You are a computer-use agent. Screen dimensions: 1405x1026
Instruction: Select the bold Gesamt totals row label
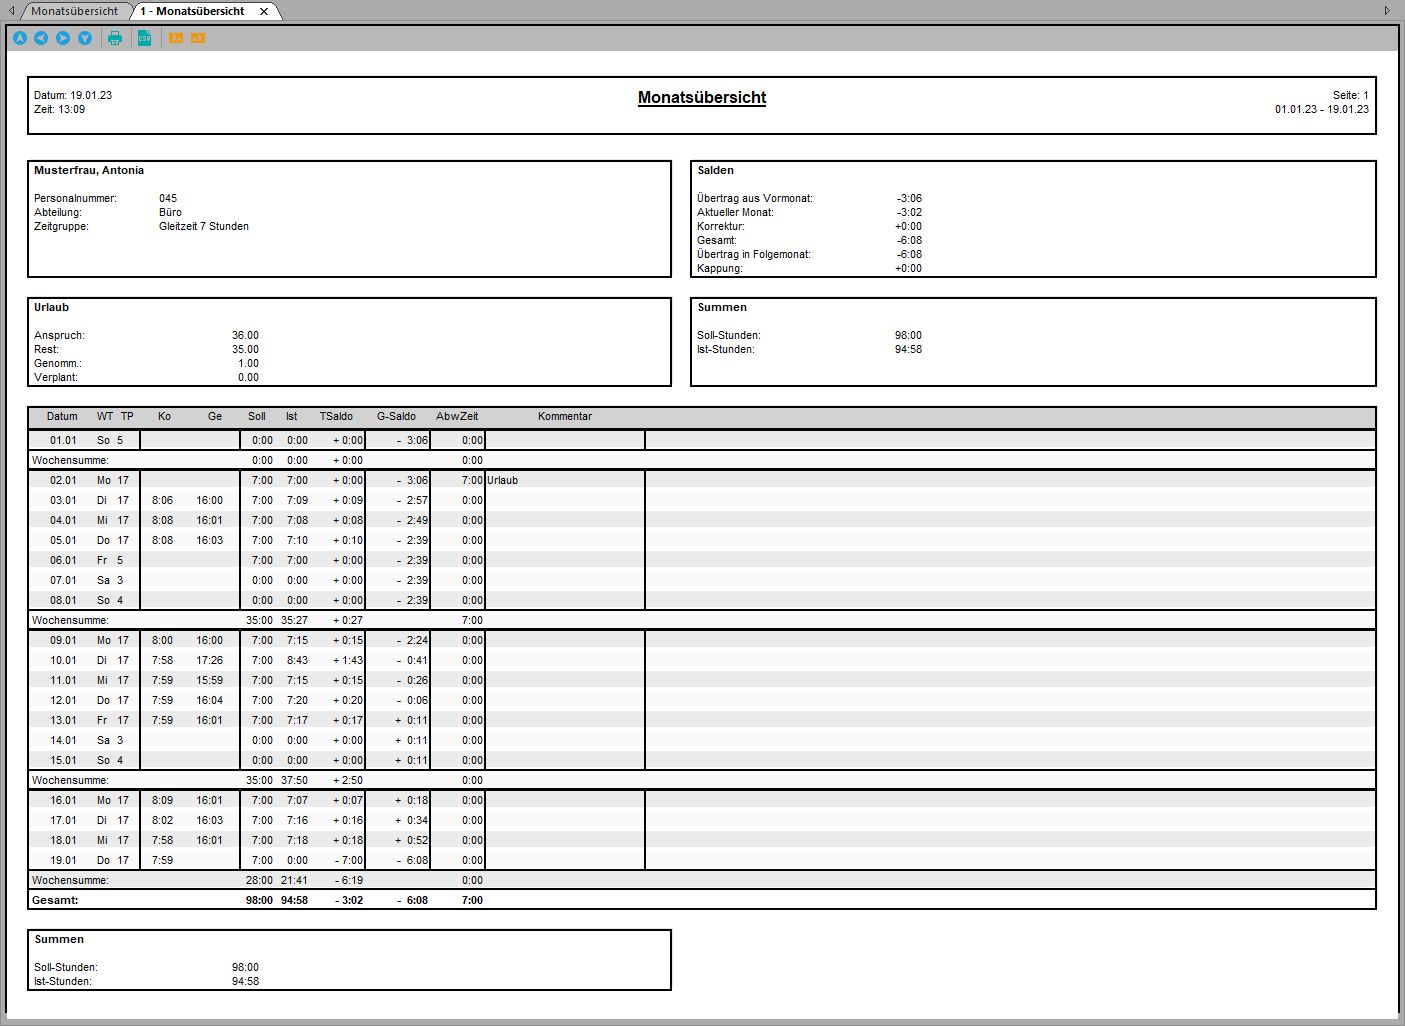55,900
